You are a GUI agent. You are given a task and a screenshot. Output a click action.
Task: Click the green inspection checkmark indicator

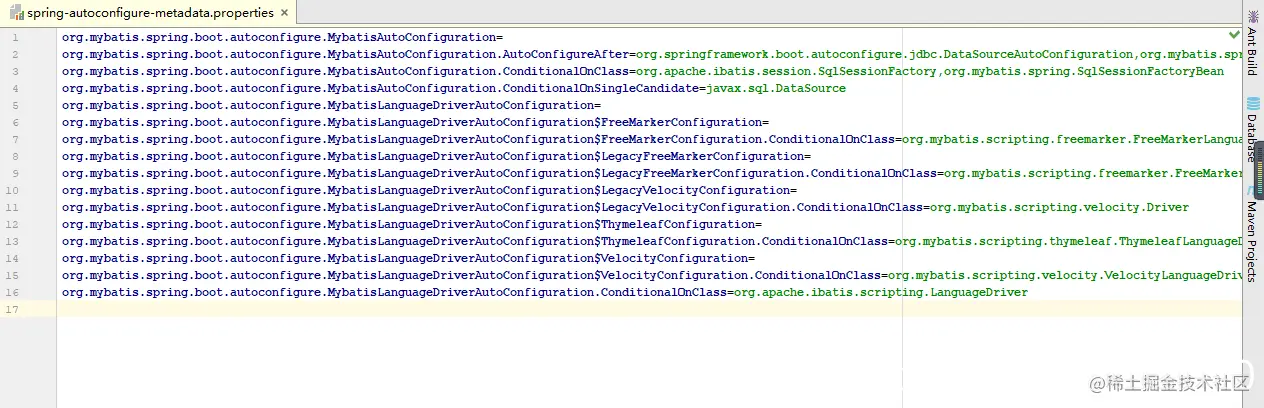click(x=1234, y=35)
